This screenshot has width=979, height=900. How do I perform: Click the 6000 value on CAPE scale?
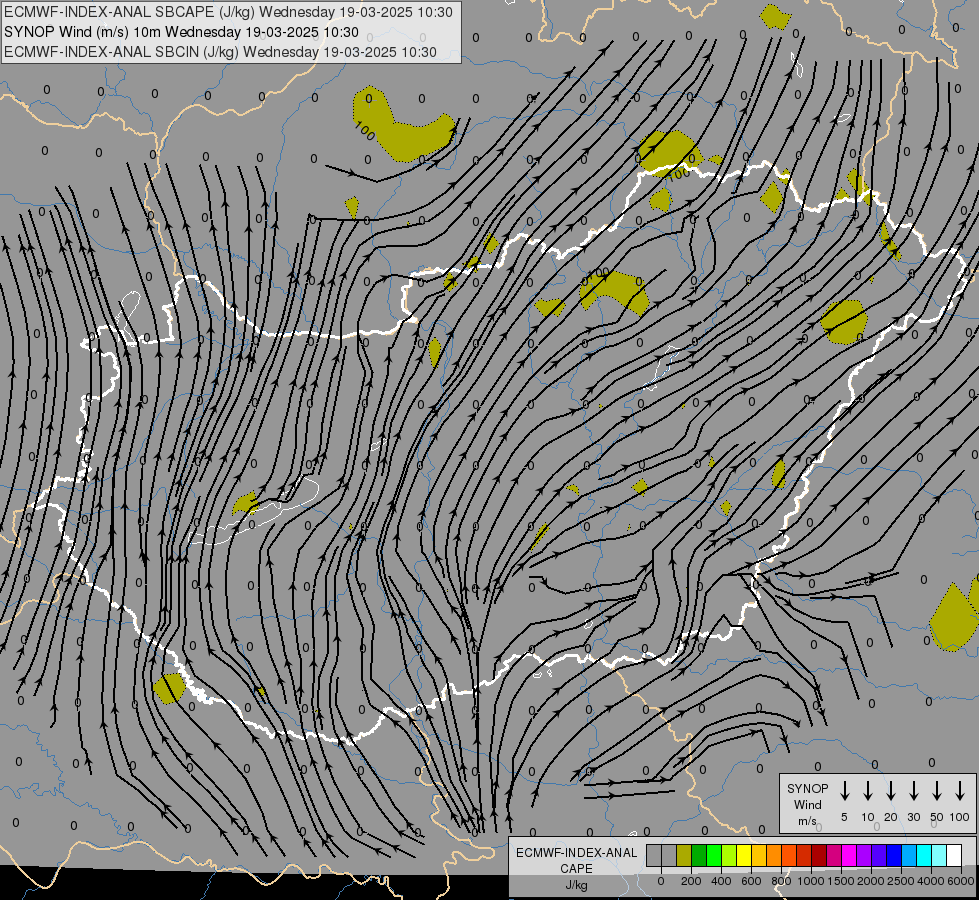tap(961, 881)
